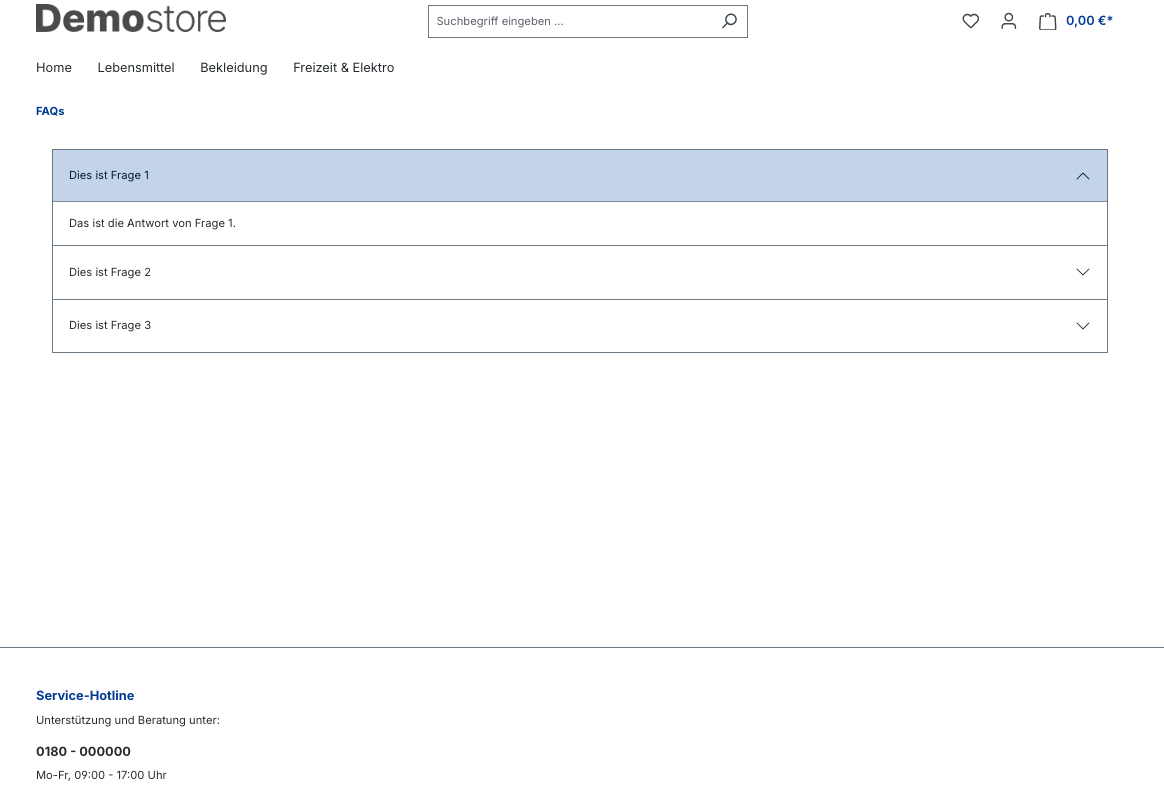Screen dimensions: 1164x800
Task: Open the Bekleidung category
Action: [234, 68]
